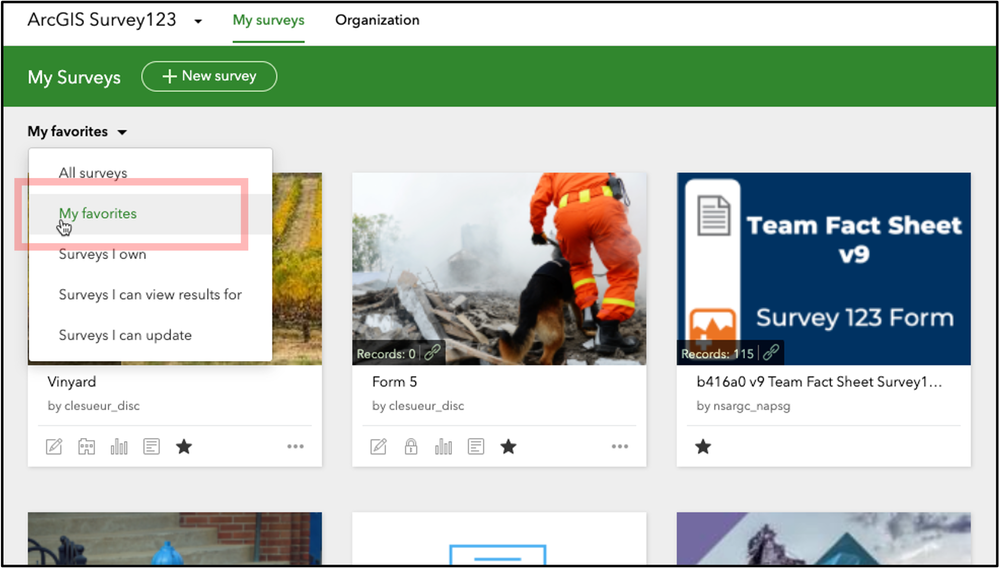Click the Form 5 survey title
The image size is (999, 568).
click(395, 382)
